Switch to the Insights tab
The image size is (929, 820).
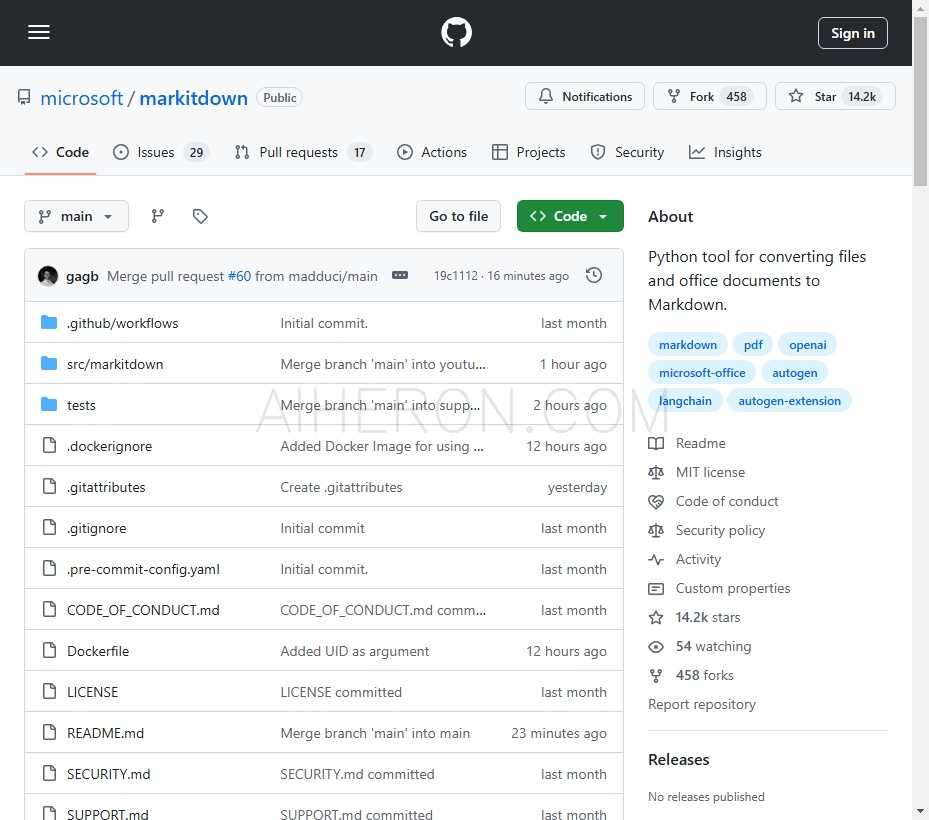coord(725,152)
